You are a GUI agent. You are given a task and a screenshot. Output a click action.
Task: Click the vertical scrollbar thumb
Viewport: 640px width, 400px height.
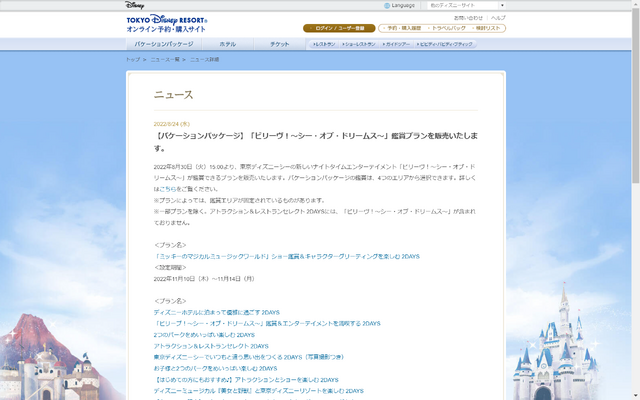pyautogui.click(x=636, y=96)
